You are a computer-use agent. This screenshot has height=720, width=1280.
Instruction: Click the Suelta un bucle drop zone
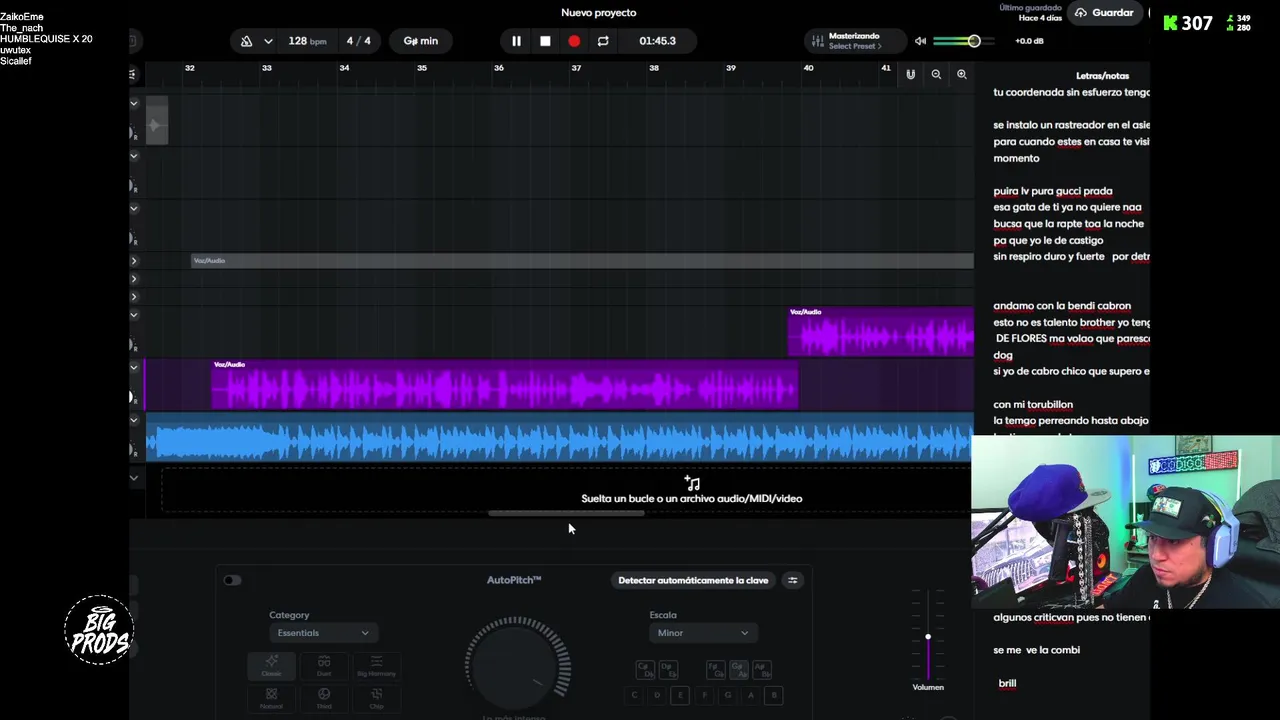pos(566,490)
